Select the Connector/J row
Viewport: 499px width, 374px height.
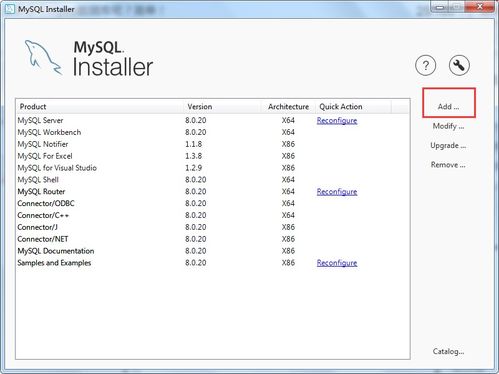212,227
